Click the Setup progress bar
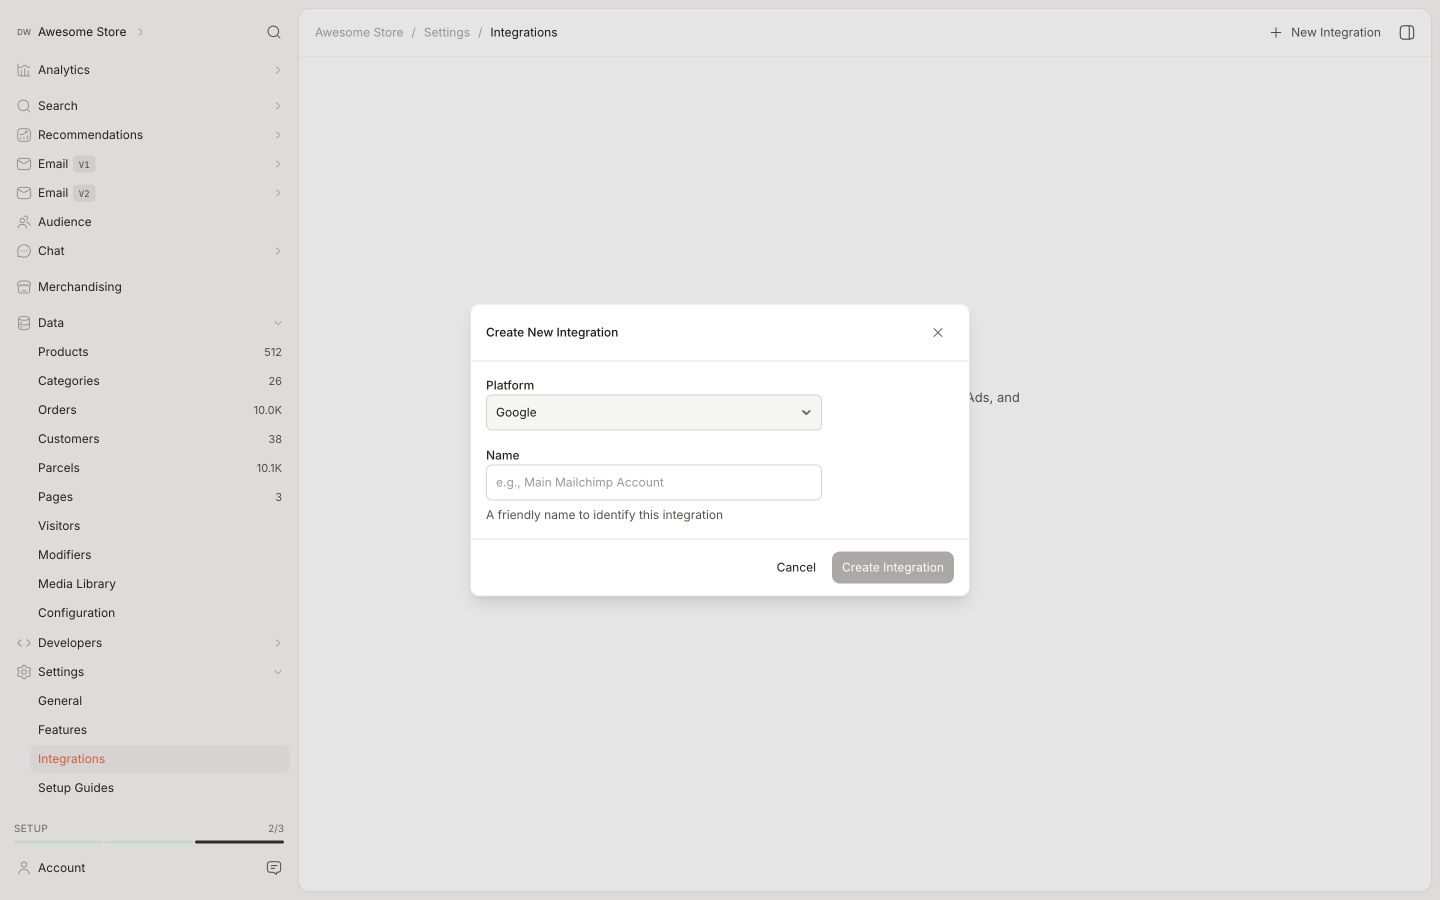Viewport: 1440px width, 900px height. pos(149,842)
